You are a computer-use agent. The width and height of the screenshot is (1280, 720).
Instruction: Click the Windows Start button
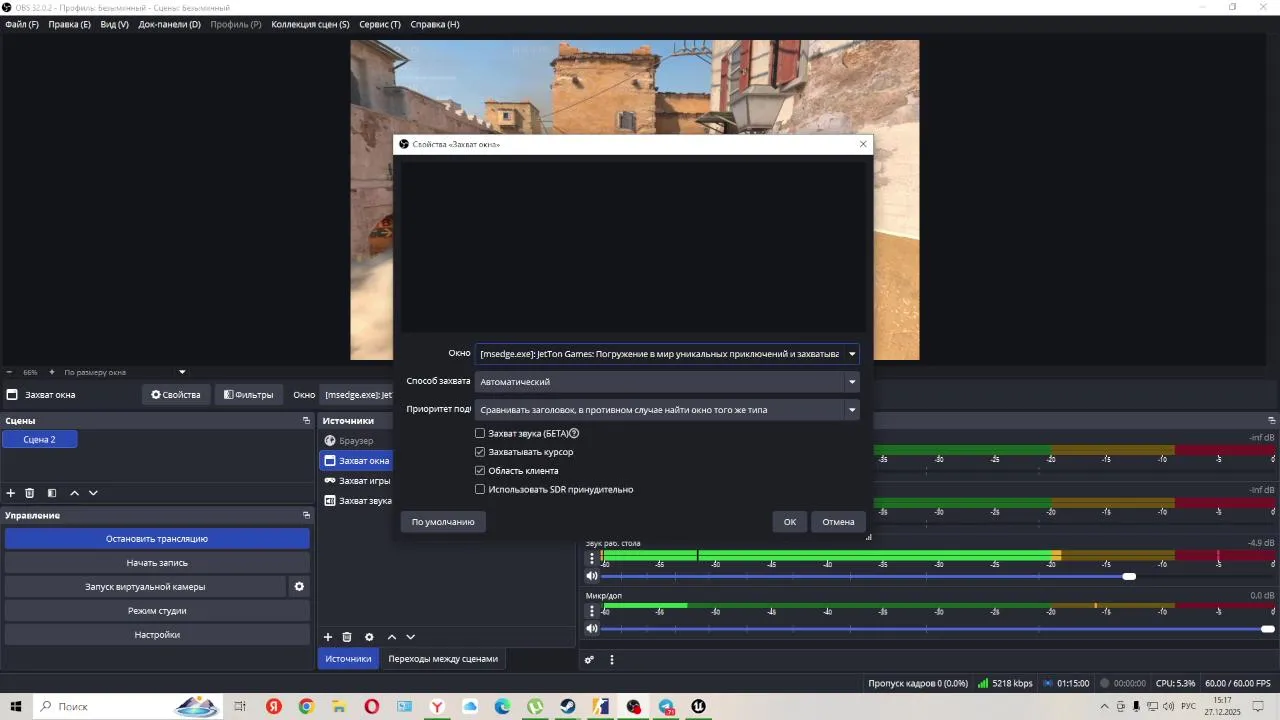[16, 707]
